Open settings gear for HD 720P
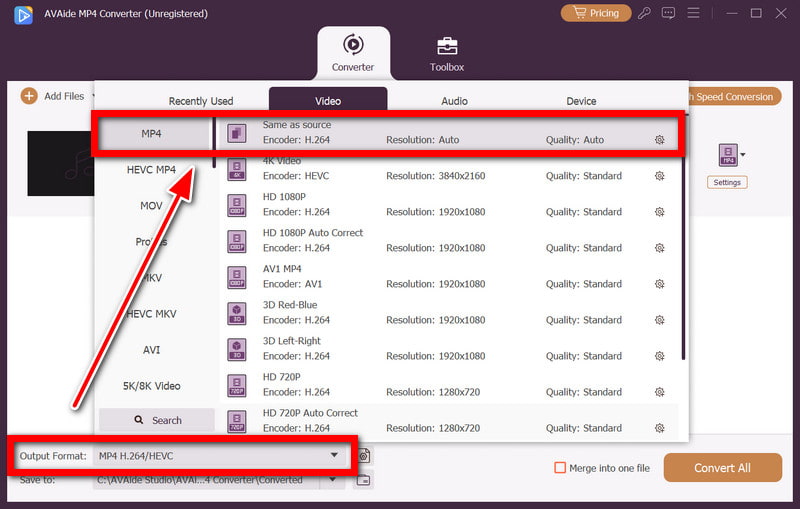The image size is (800, 509). pos(660,392)
